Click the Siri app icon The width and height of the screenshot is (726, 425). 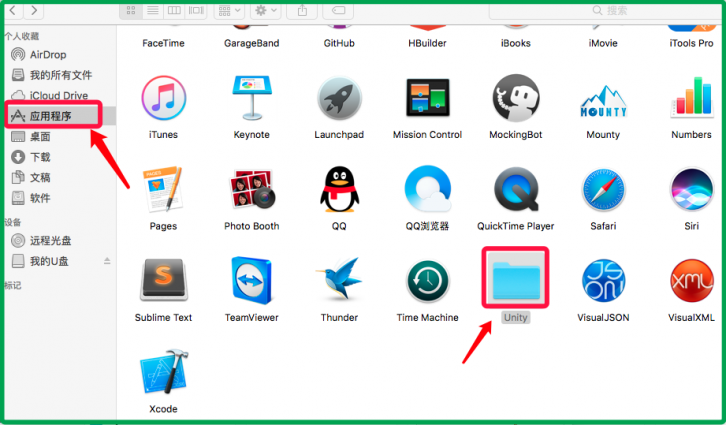click(692, 189)
